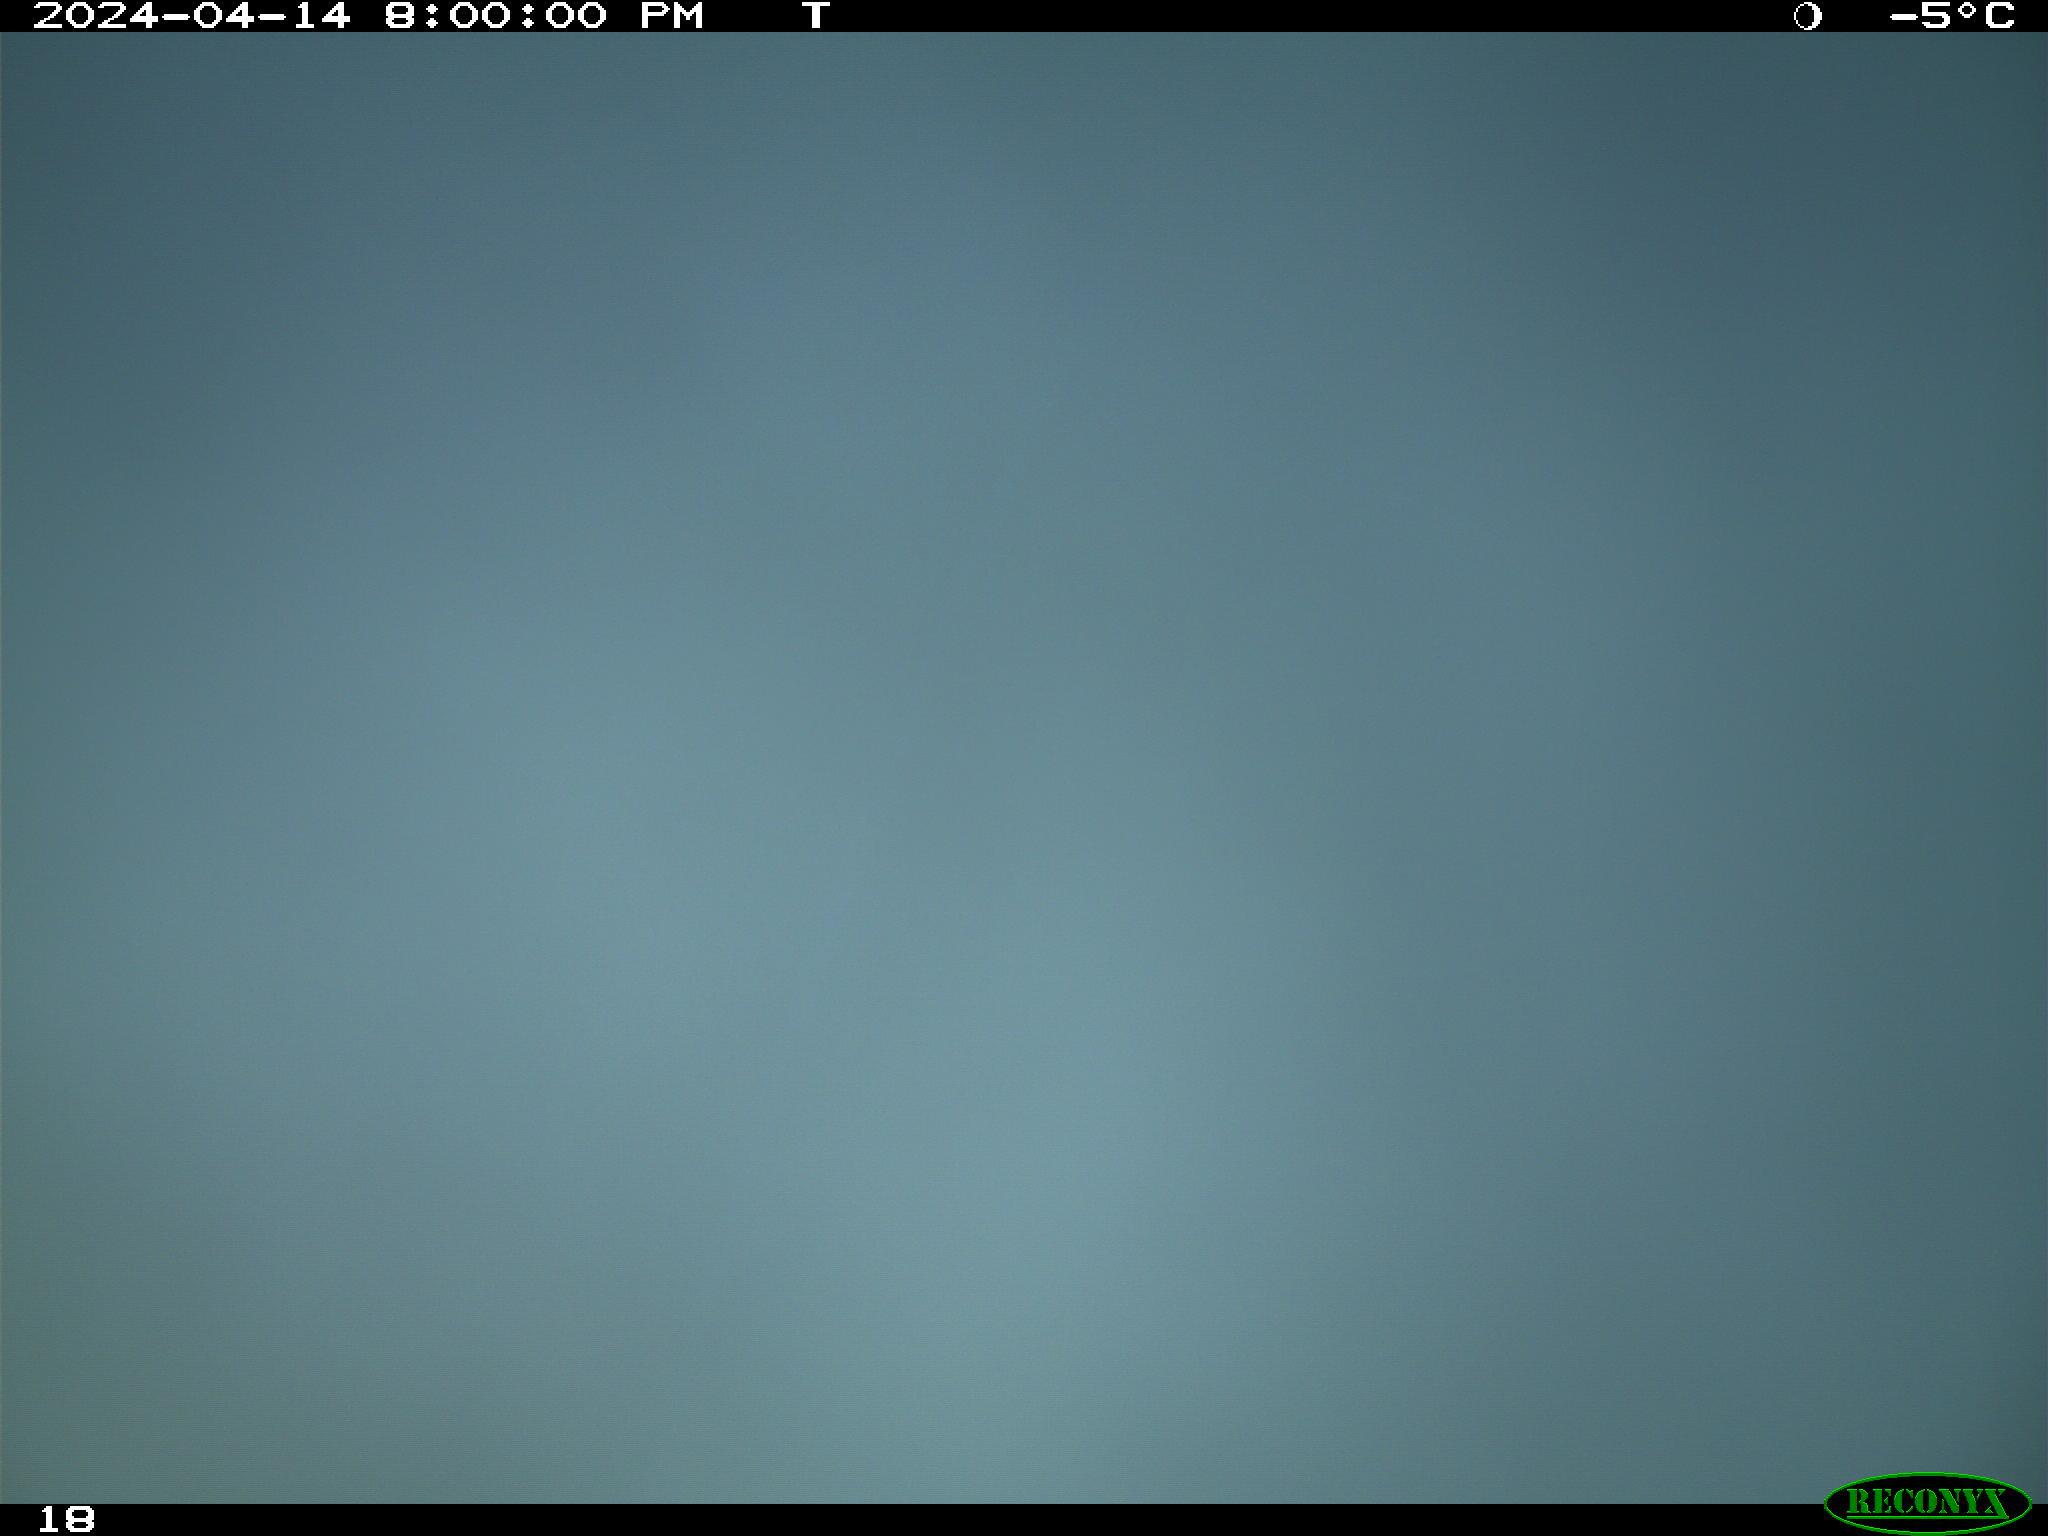Click the date 2024-04-14 in the header
Screen dimensions: 2048x1536
tap(192, 16)
